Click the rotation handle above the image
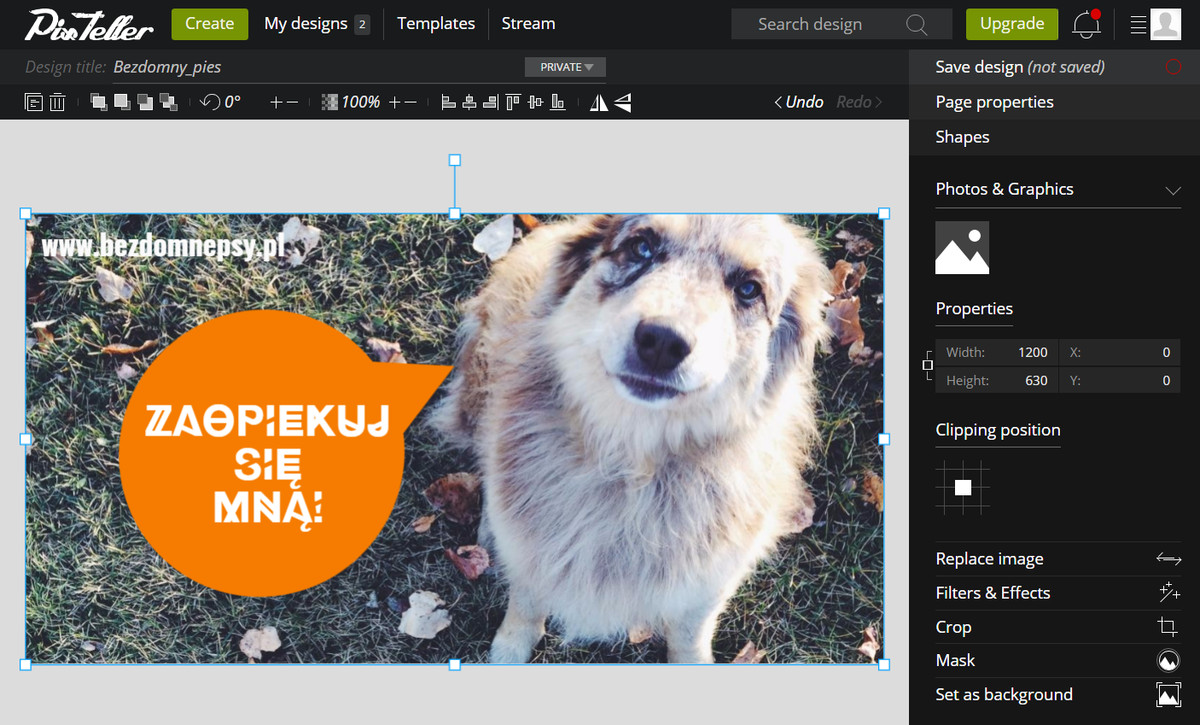 pos(454,160)
